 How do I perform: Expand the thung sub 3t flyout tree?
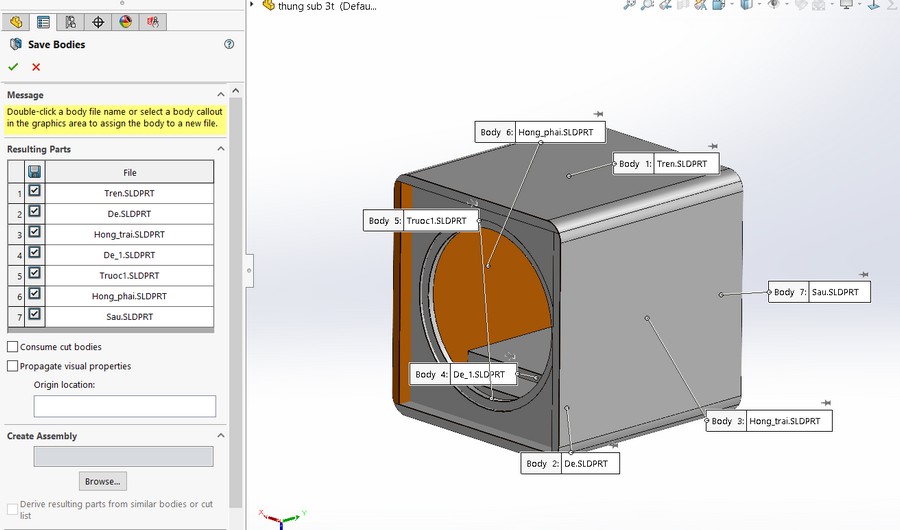tap(252, 5)
